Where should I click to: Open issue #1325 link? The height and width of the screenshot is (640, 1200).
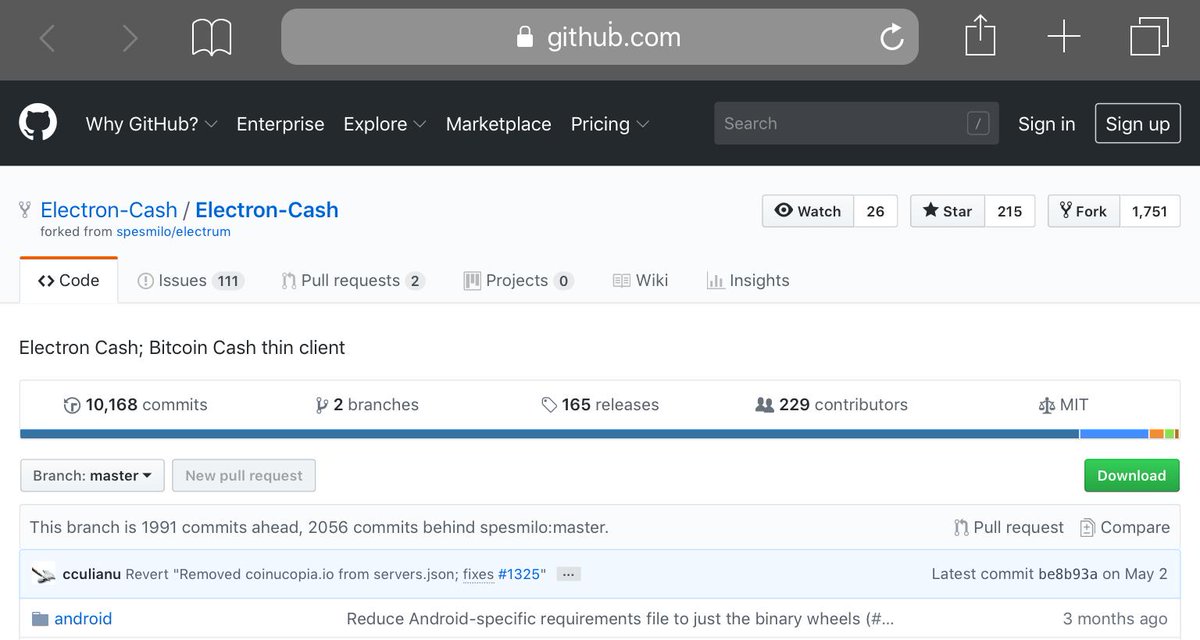click(x=518, y=574)
